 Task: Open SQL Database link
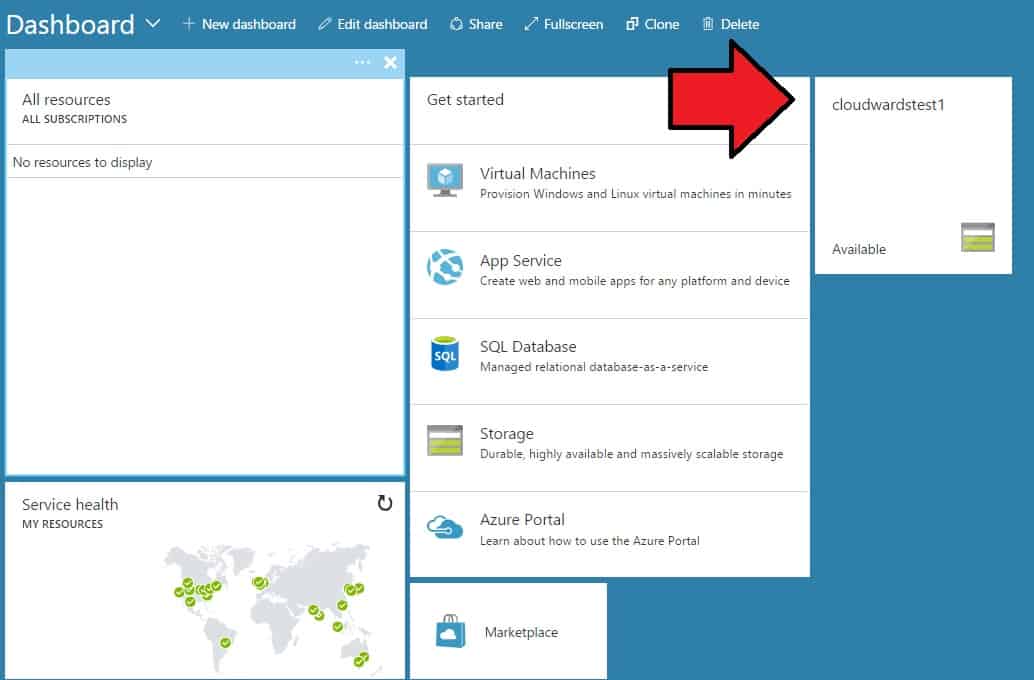528,347
